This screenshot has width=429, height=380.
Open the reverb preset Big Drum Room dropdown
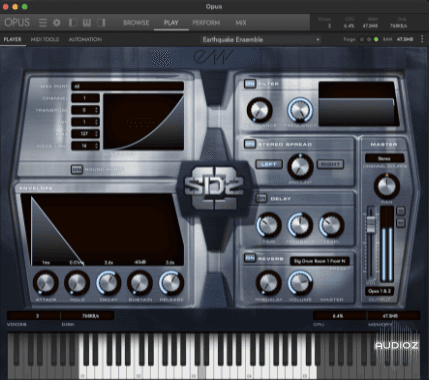pos(319,261)
